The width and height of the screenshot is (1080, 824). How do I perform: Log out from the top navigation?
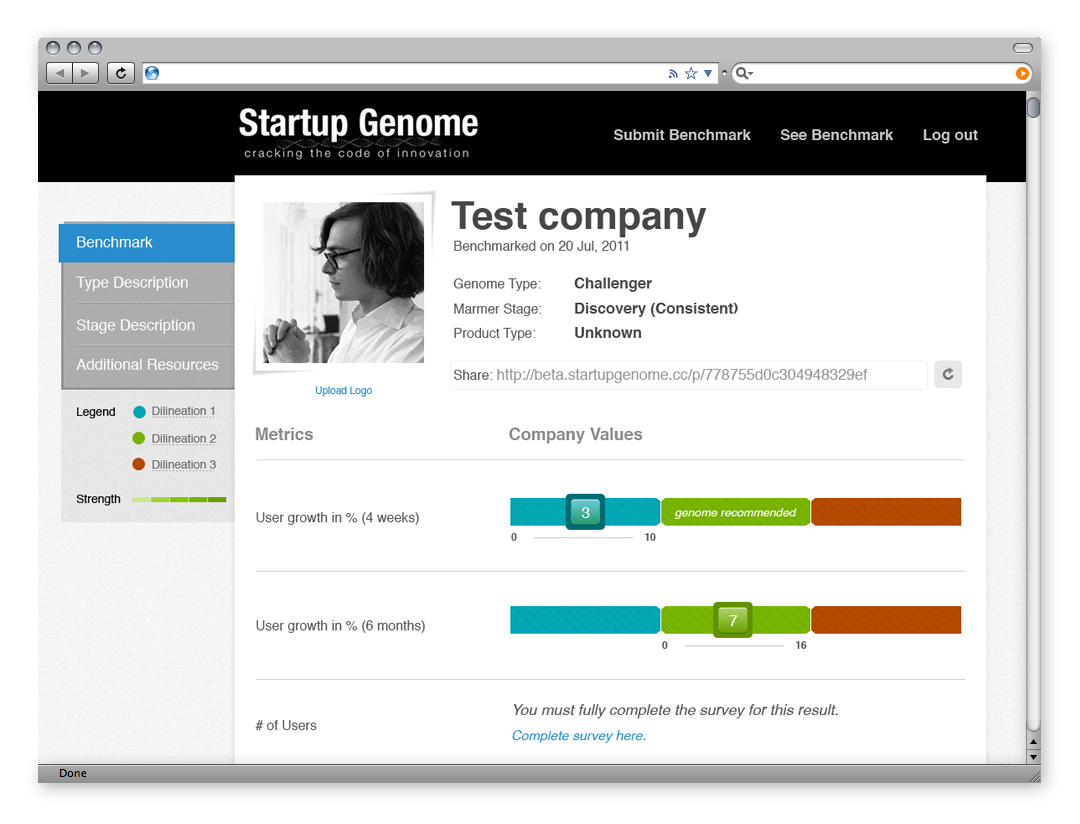[950, 135]
